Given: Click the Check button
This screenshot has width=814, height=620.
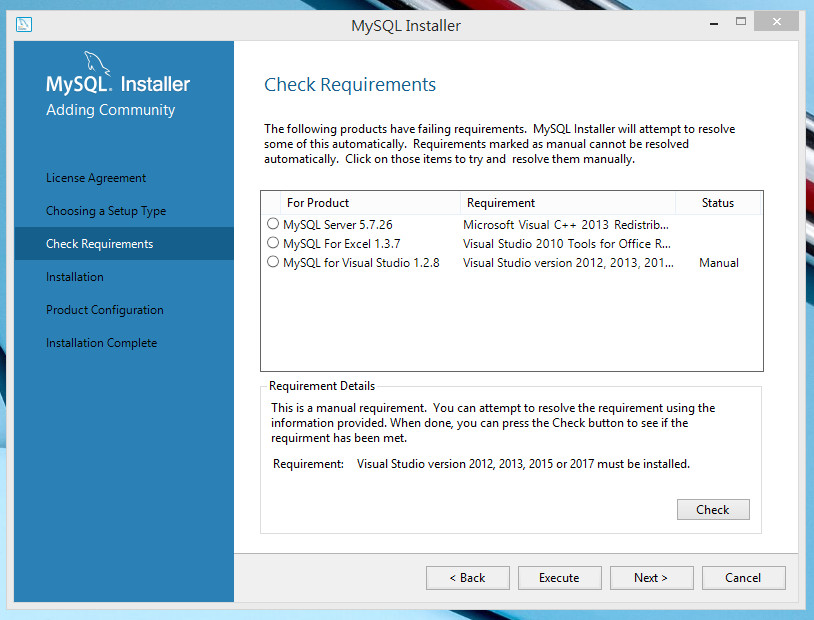Looking at the screenshot, I should (713, 509).
